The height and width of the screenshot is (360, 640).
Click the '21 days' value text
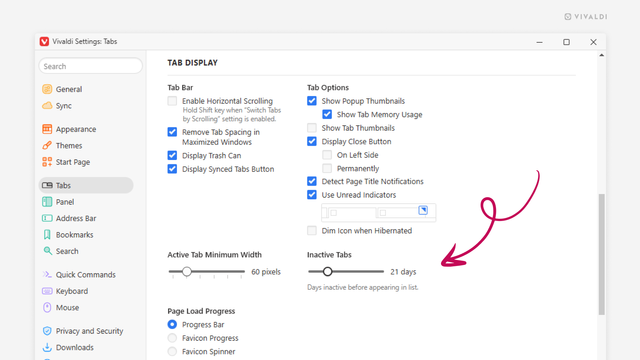(x=403, y=272)
